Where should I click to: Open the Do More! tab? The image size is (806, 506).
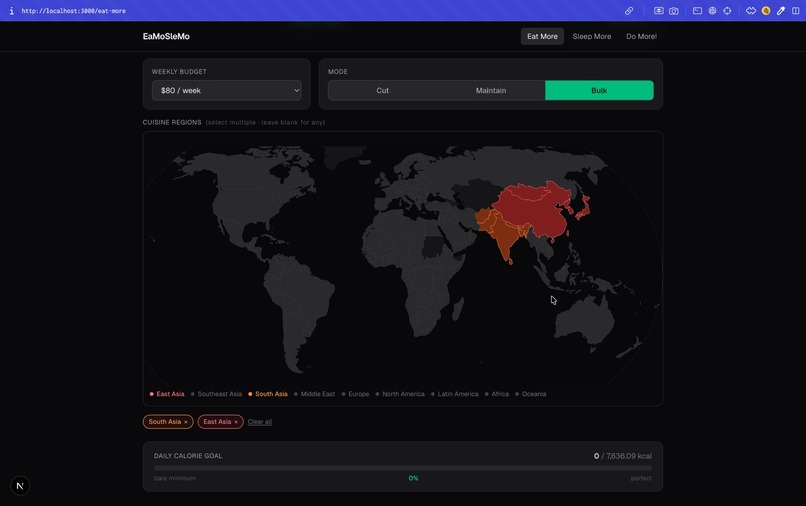pos(642,37)
